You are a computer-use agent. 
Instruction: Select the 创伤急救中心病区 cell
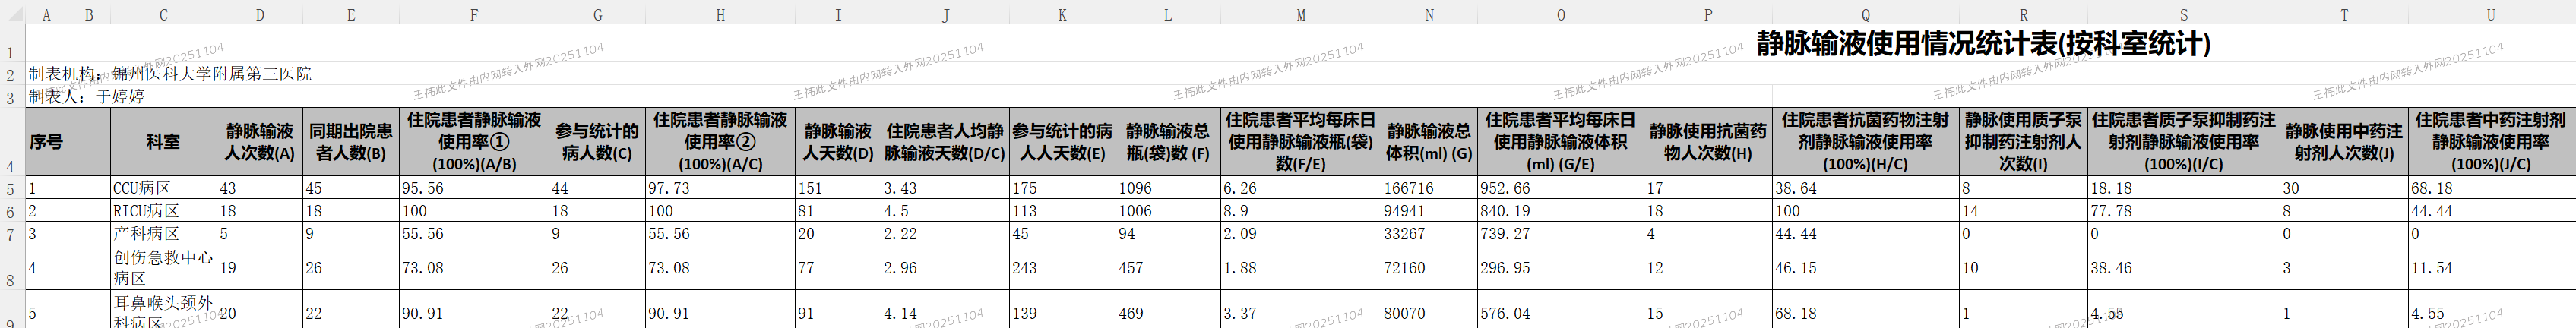163,268
